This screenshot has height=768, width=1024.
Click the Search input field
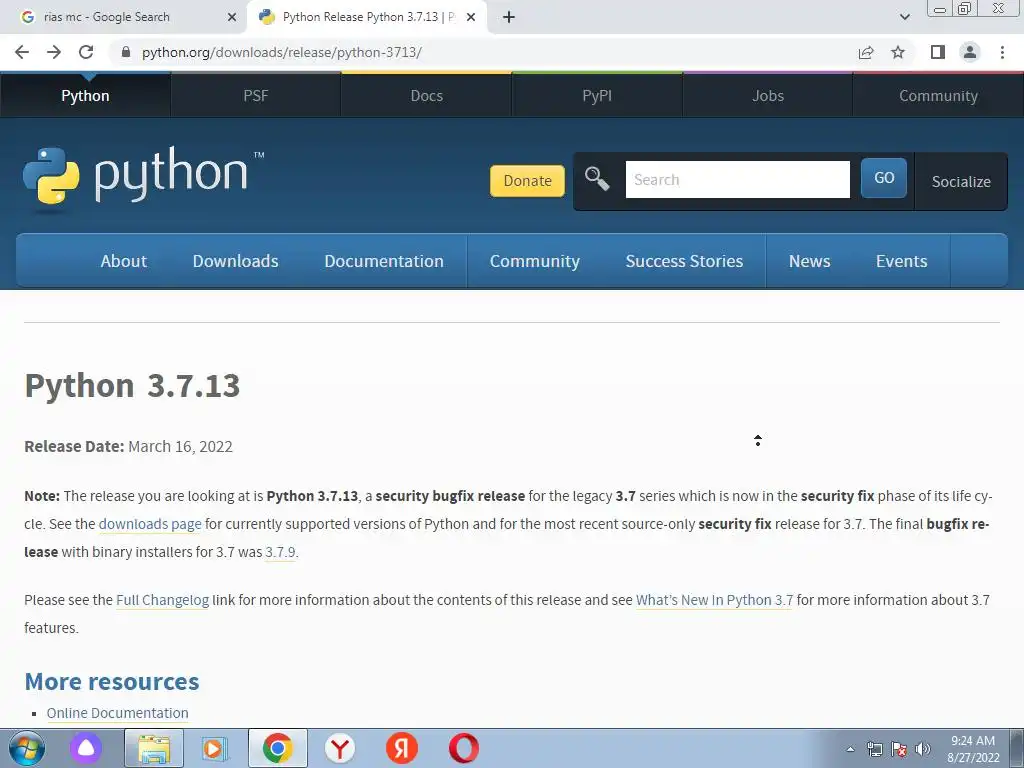click(x=737, y=180)
